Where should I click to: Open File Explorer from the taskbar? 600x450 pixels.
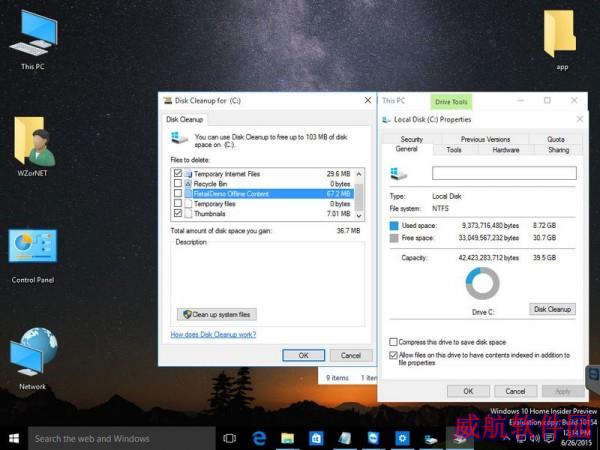(287, 439)
